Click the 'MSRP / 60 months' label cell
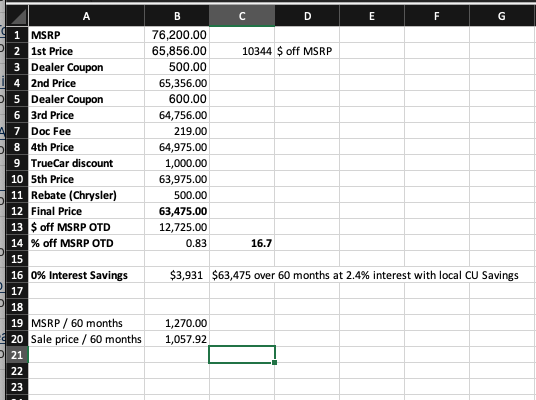 coord(86,323)
